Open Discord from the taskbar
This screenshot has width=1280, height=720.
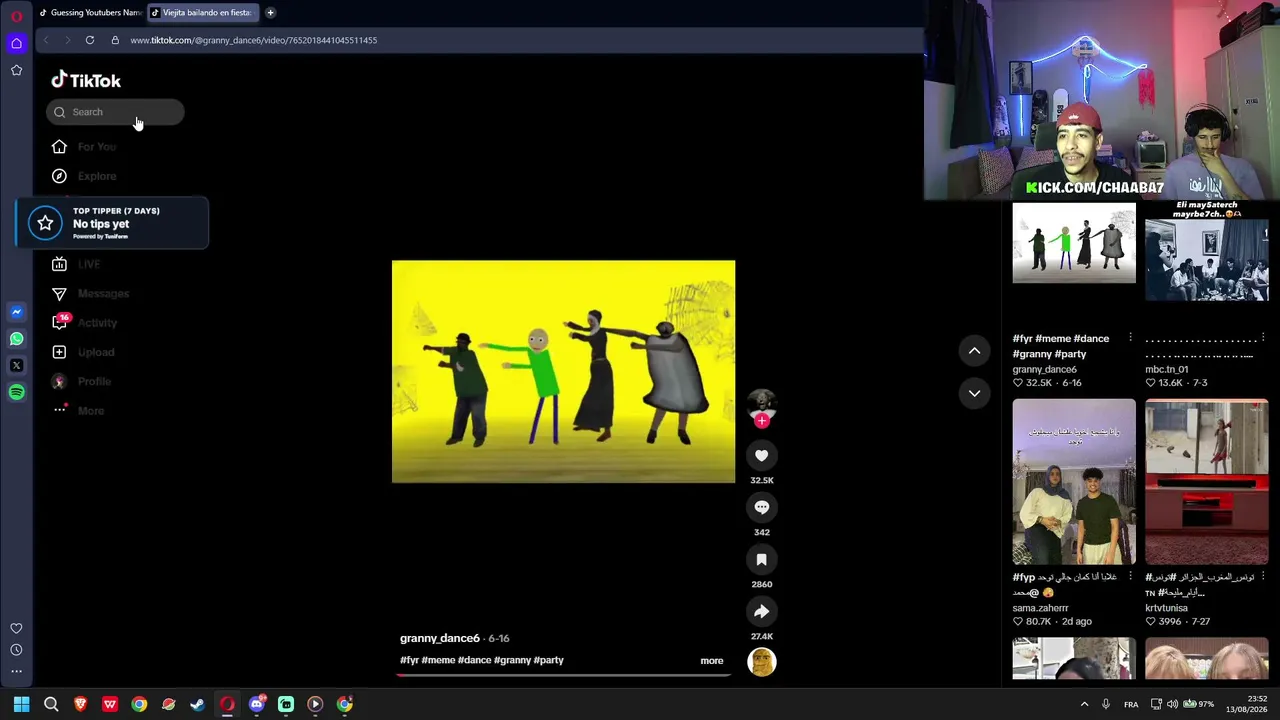pos(256,704)
